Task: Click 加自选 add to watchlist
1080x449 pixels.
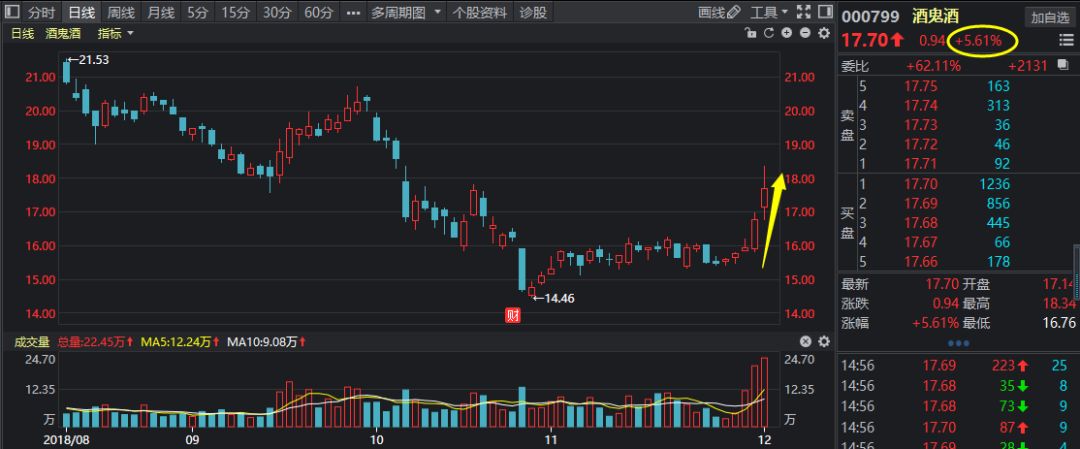Action: [1050, 18]
